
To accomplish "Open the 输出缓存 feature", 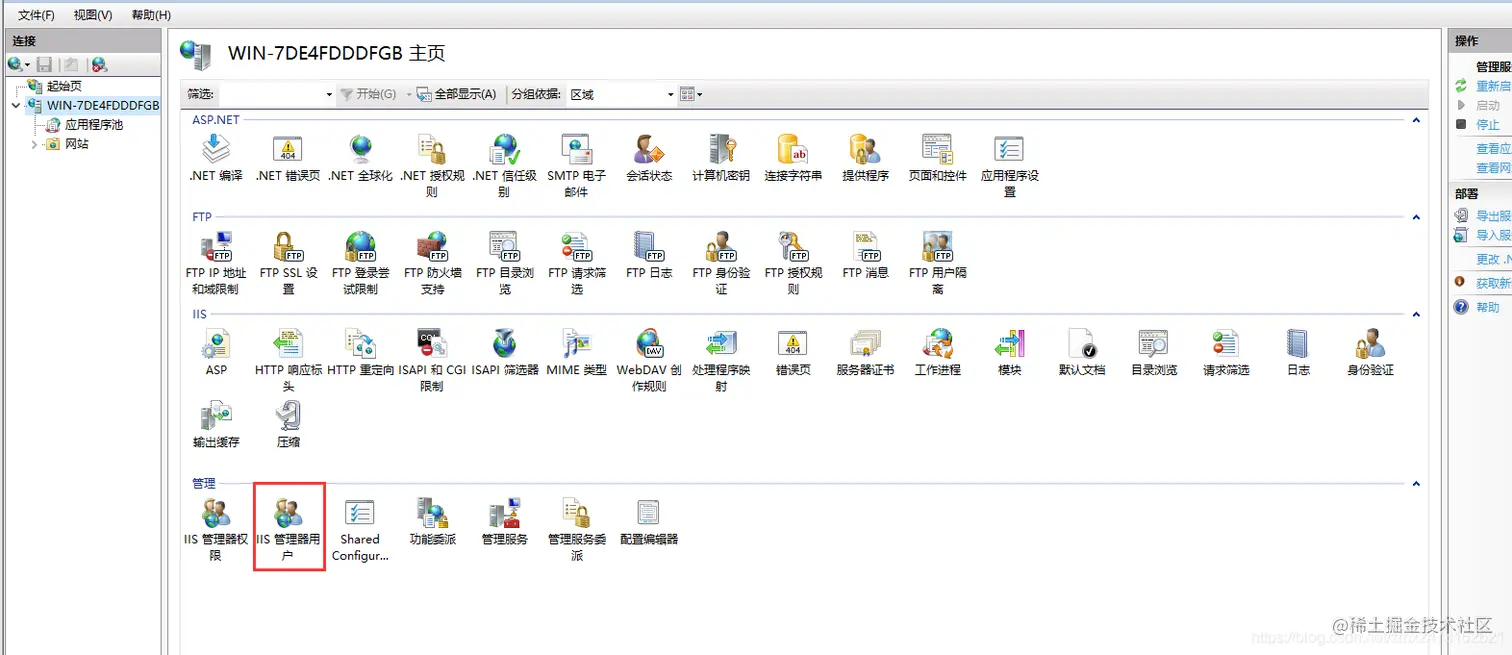I will tap(216, 424).
